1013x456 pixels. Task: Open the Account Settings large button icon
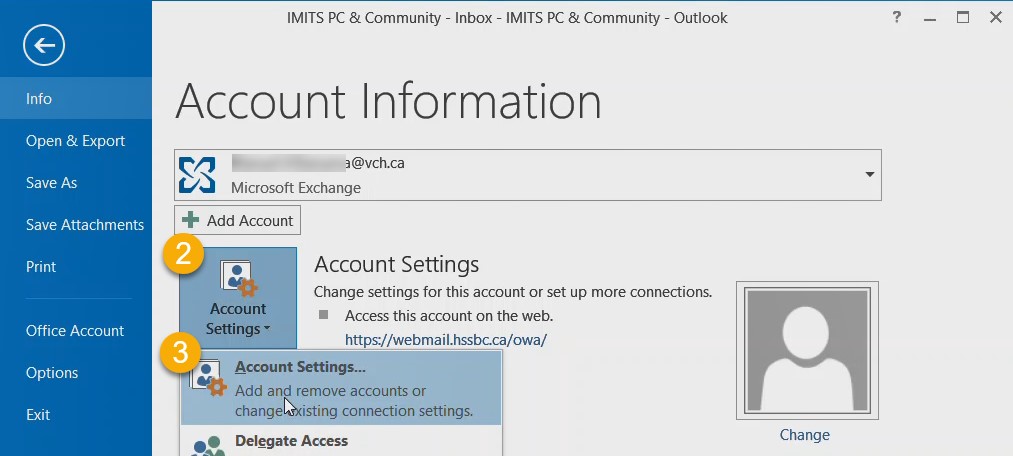tap(238, 277)
